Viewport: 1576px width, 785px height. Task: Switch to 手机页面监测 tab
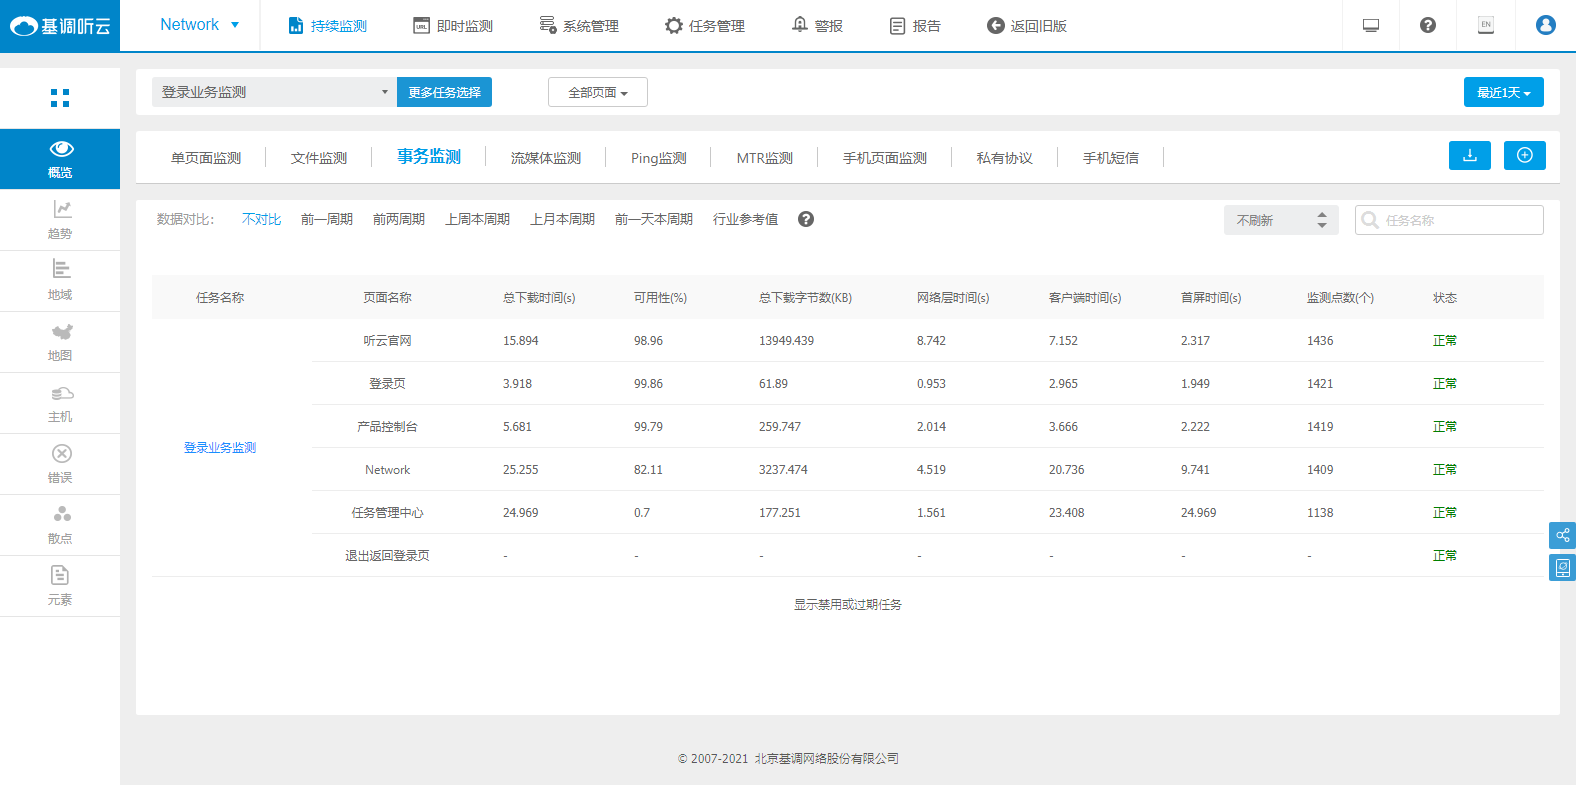click(885, 158)
